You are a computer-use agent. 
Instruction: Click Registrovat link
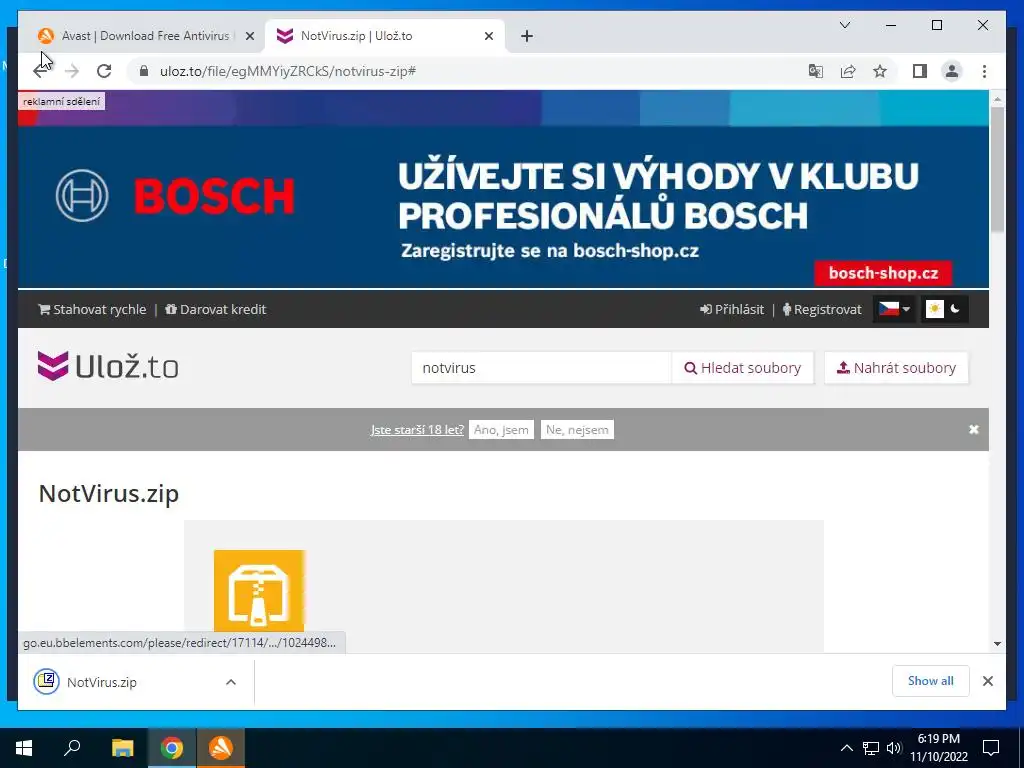822,310
